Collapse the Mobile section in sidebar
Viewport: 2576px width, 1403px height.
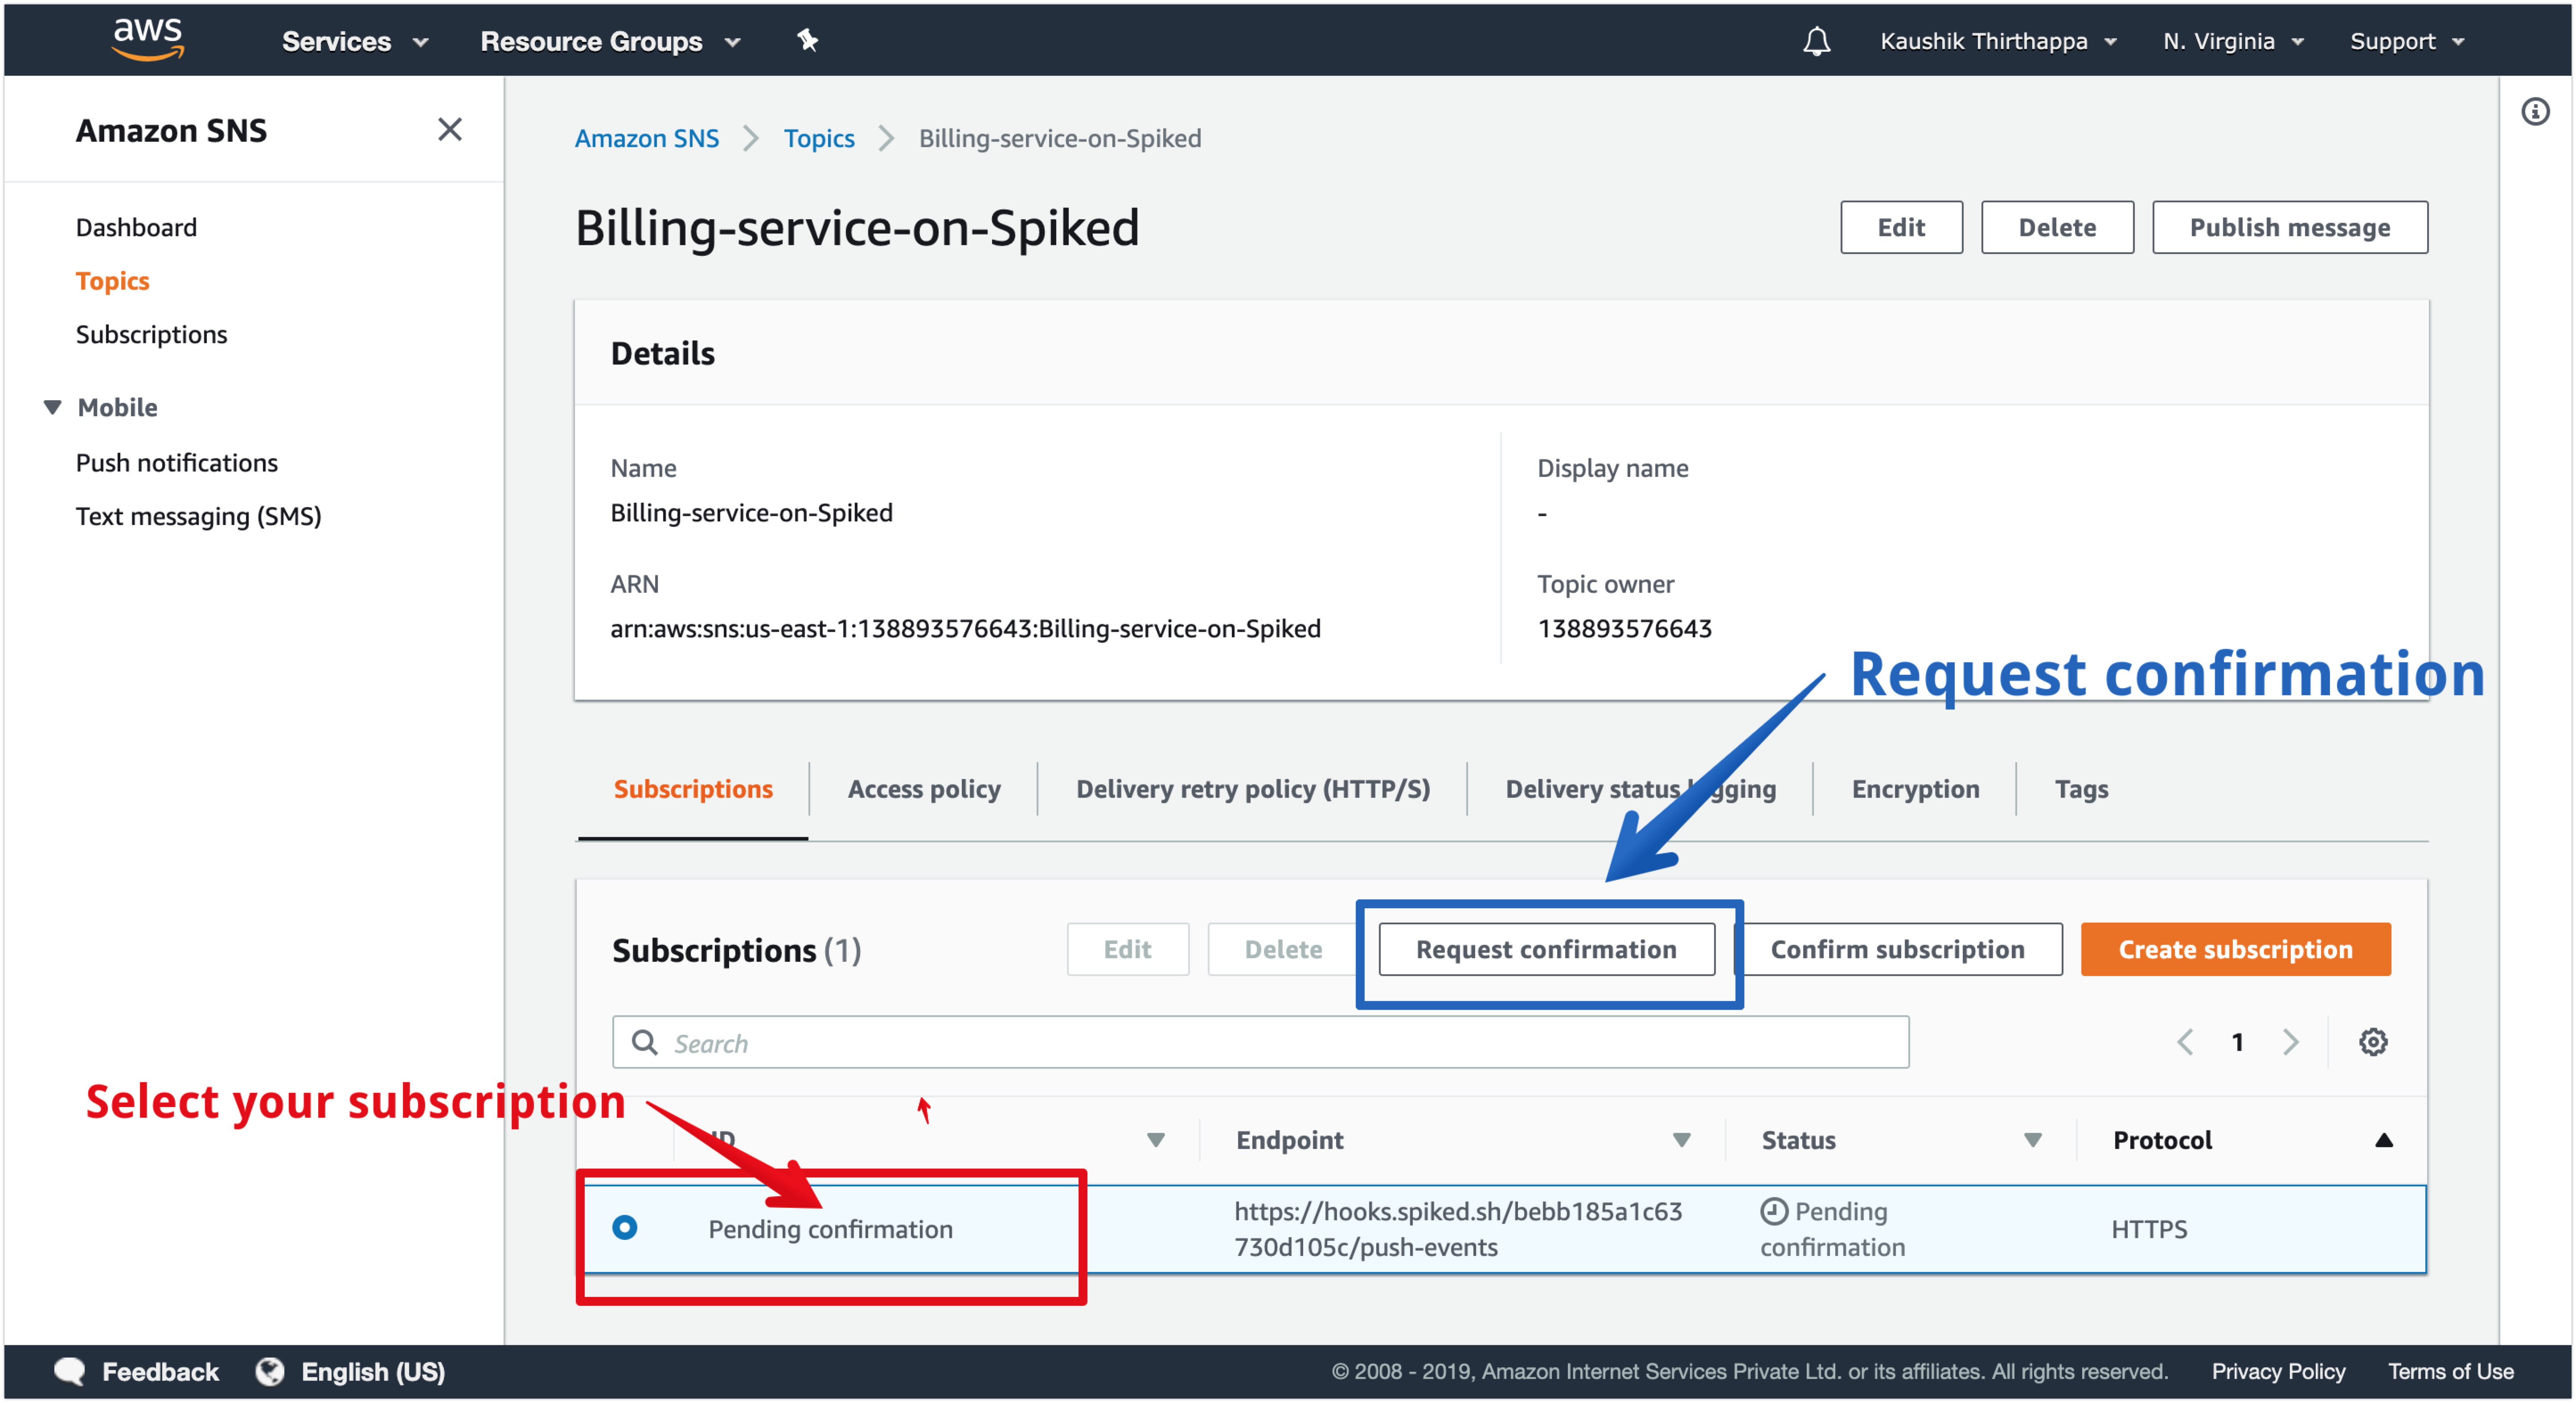[52, 407]
